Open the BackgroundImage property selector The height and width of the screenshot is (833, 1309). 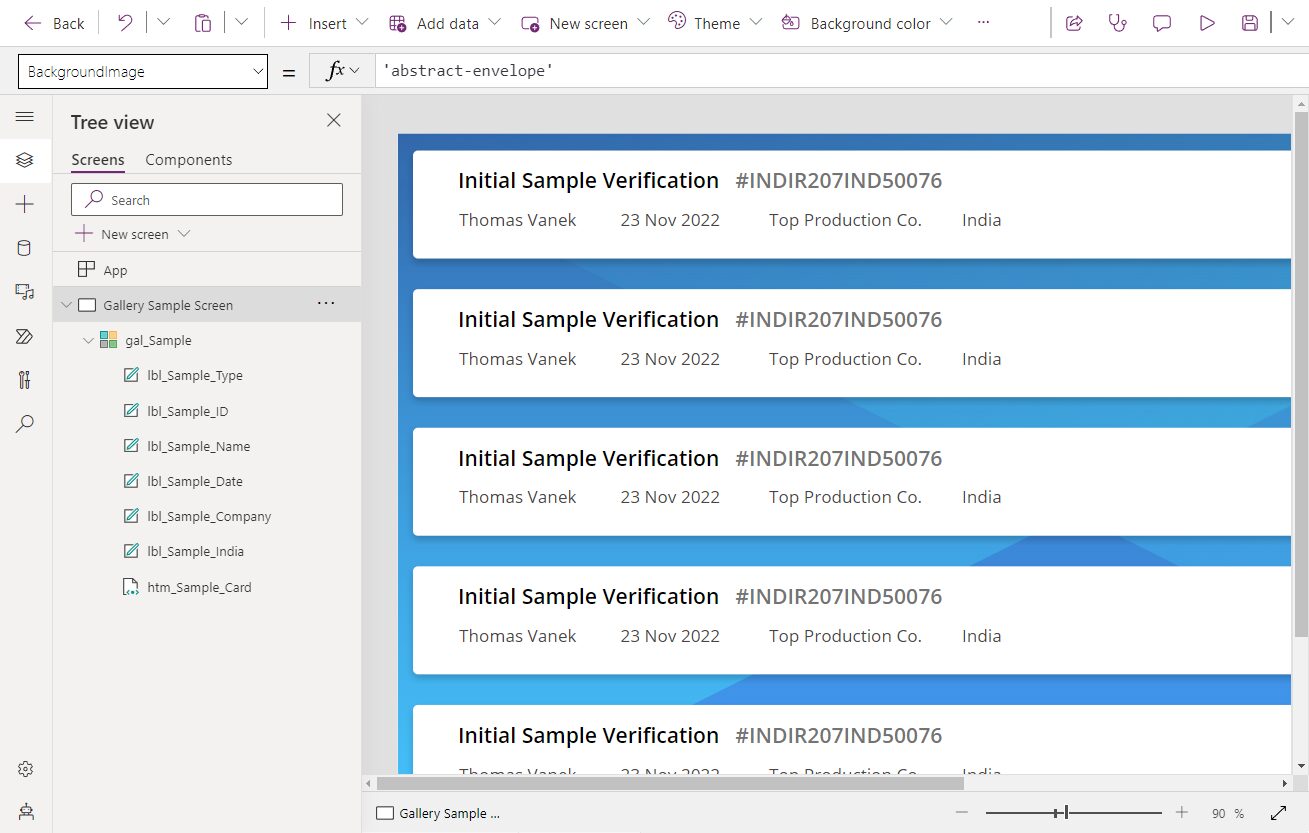click(143, 71)
